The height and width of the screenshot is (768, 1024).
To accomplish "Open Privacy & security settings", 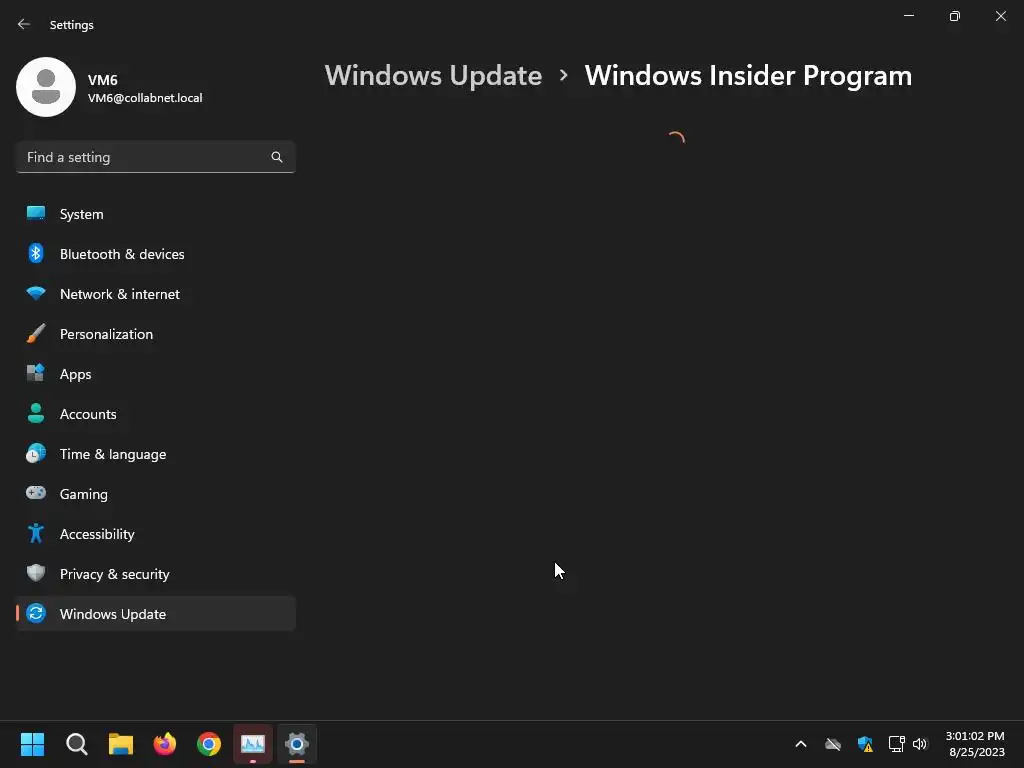I will [155, 574].
